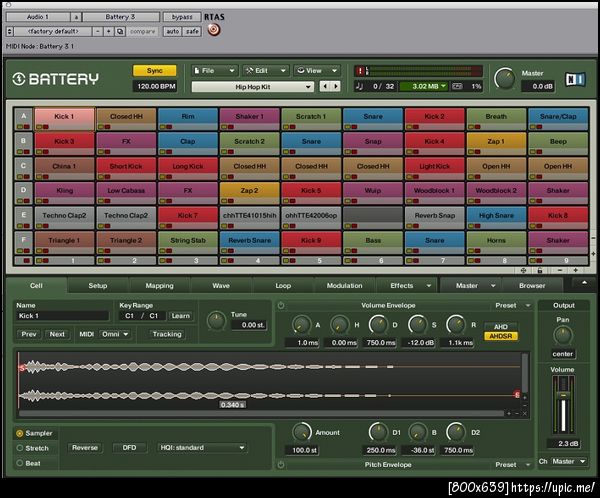The width and height of the screenshot is (600, 498).
Task: Go to the previous kit with left arrow
Action: pos(325,86)
